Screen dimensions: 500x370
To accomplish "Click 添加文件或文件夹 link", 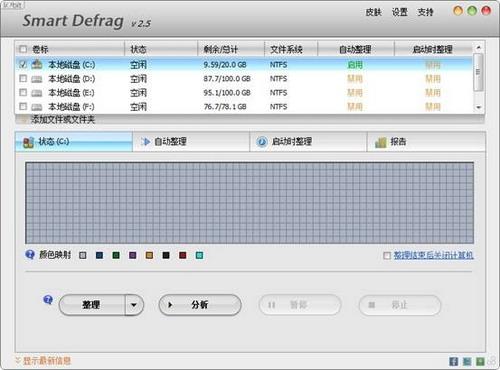I will pos(63,119).
